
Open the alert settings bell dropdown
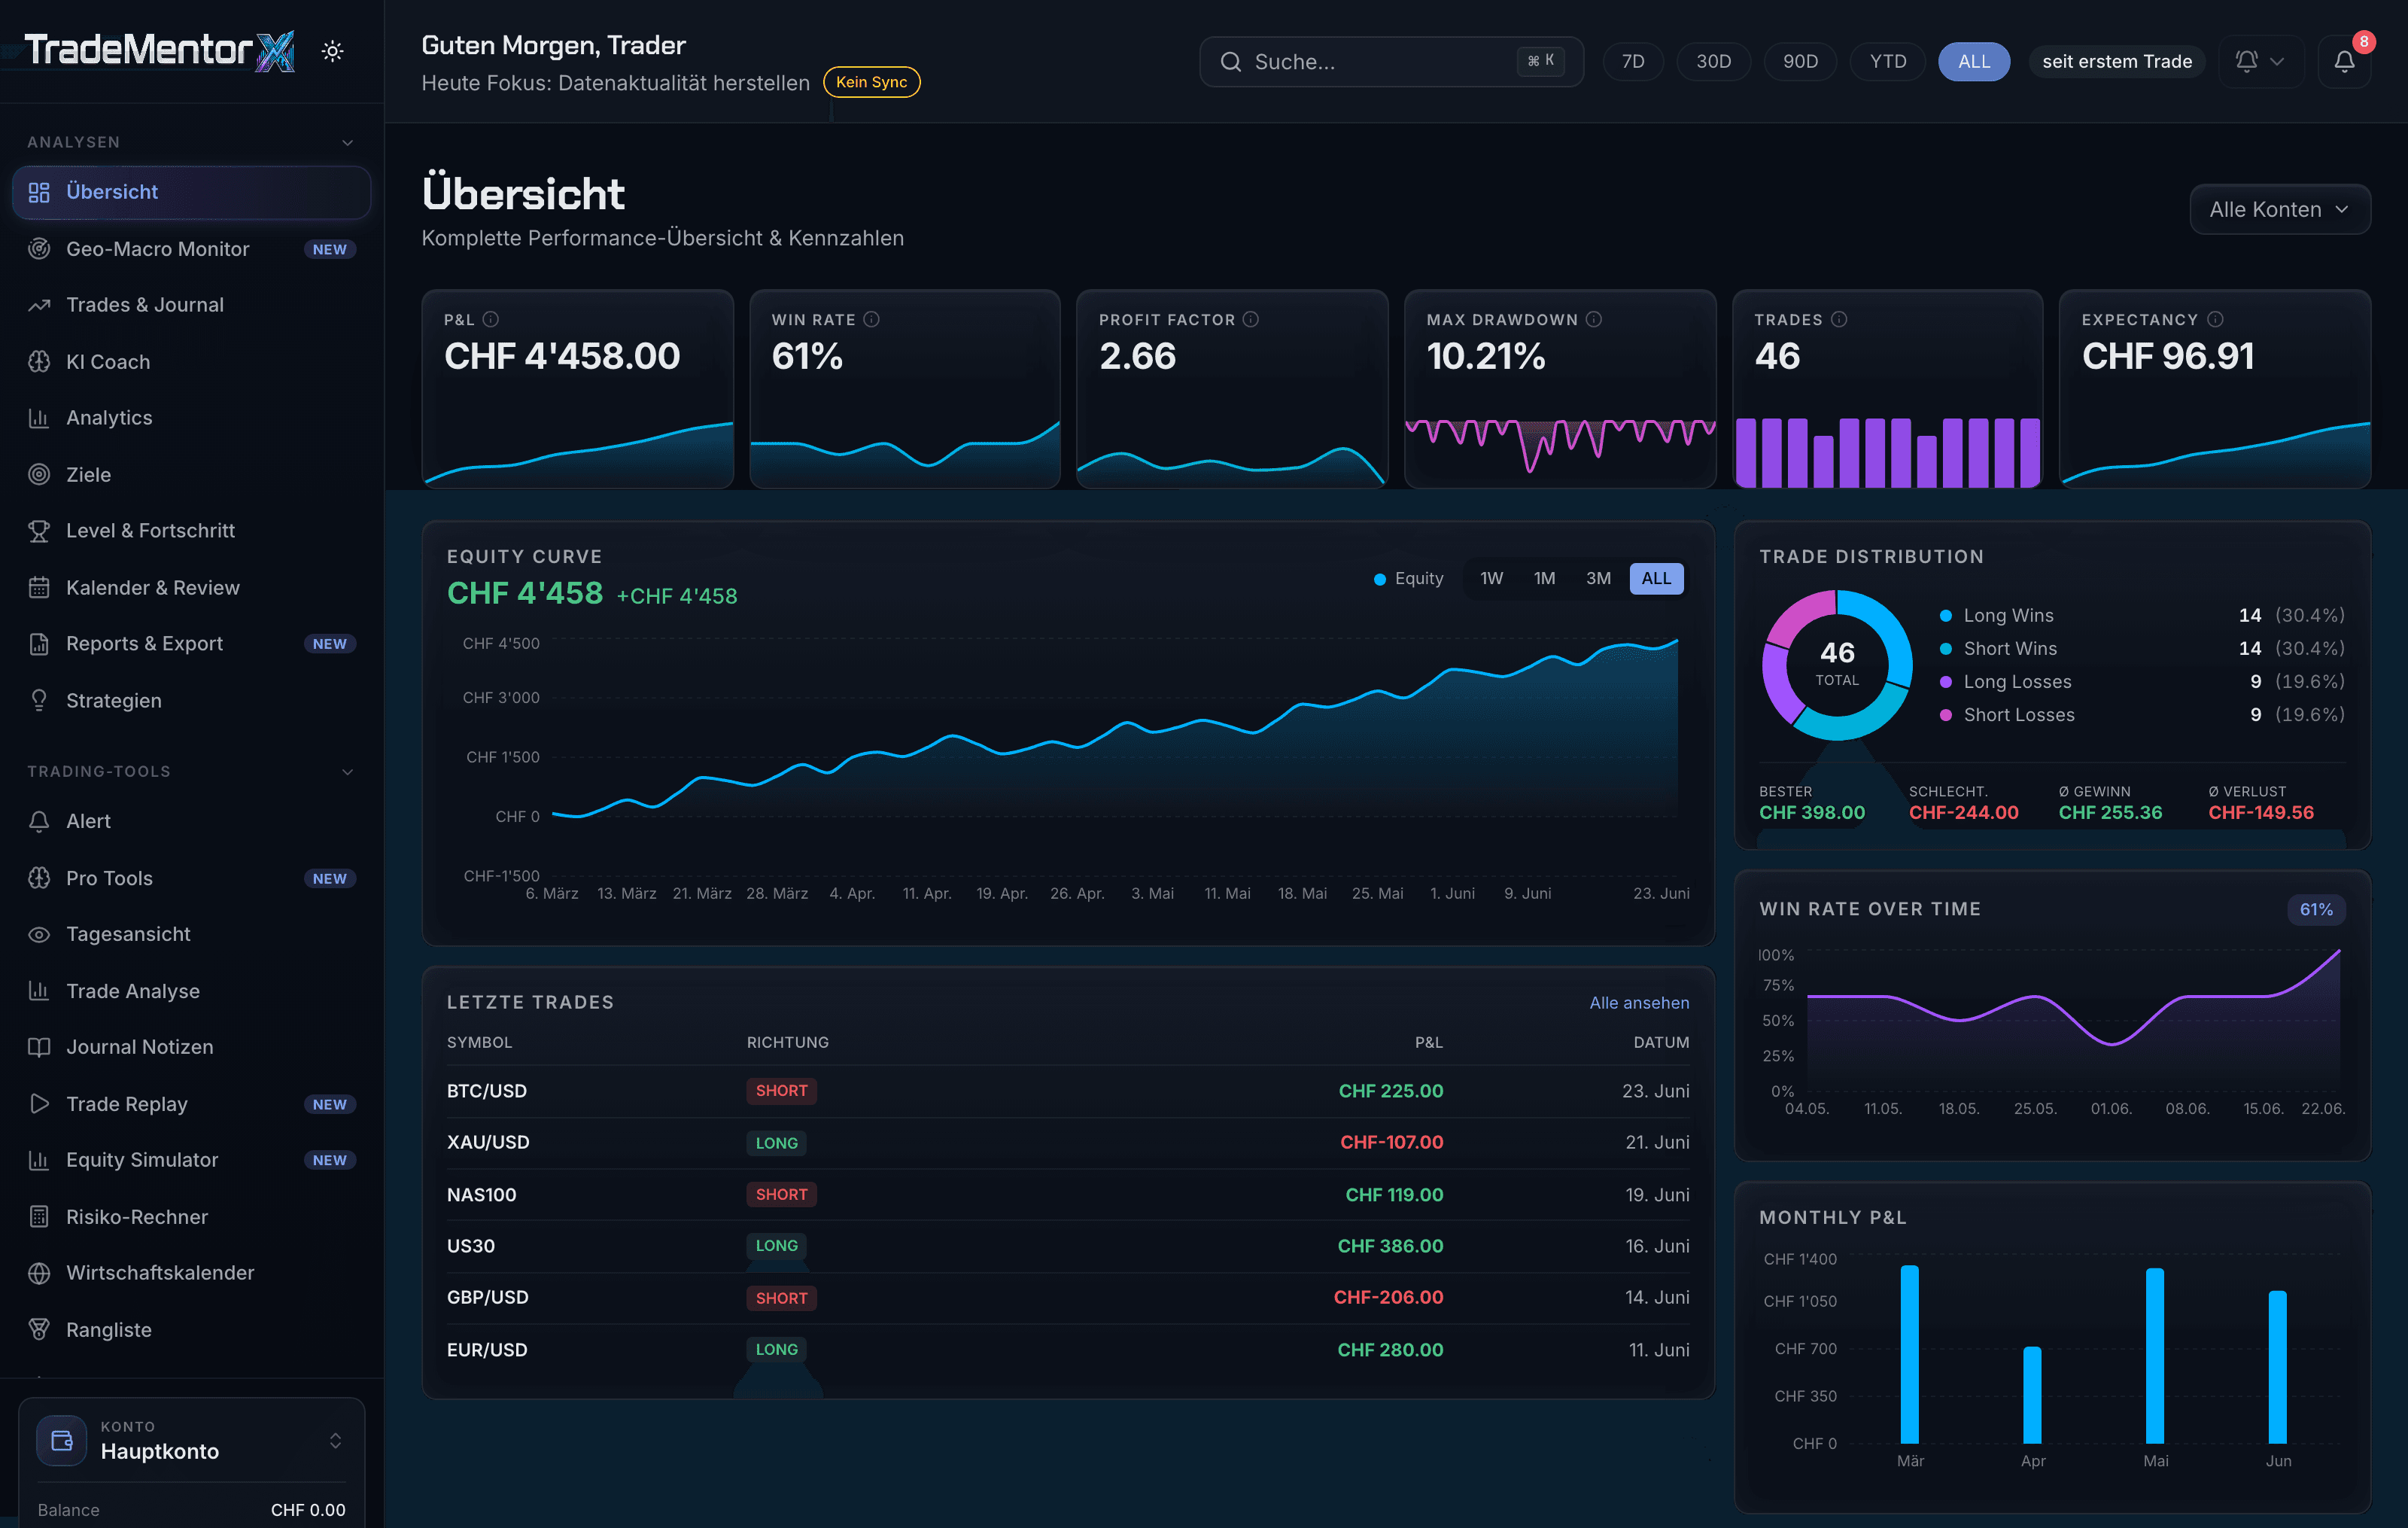click(x=2260, y=62)
